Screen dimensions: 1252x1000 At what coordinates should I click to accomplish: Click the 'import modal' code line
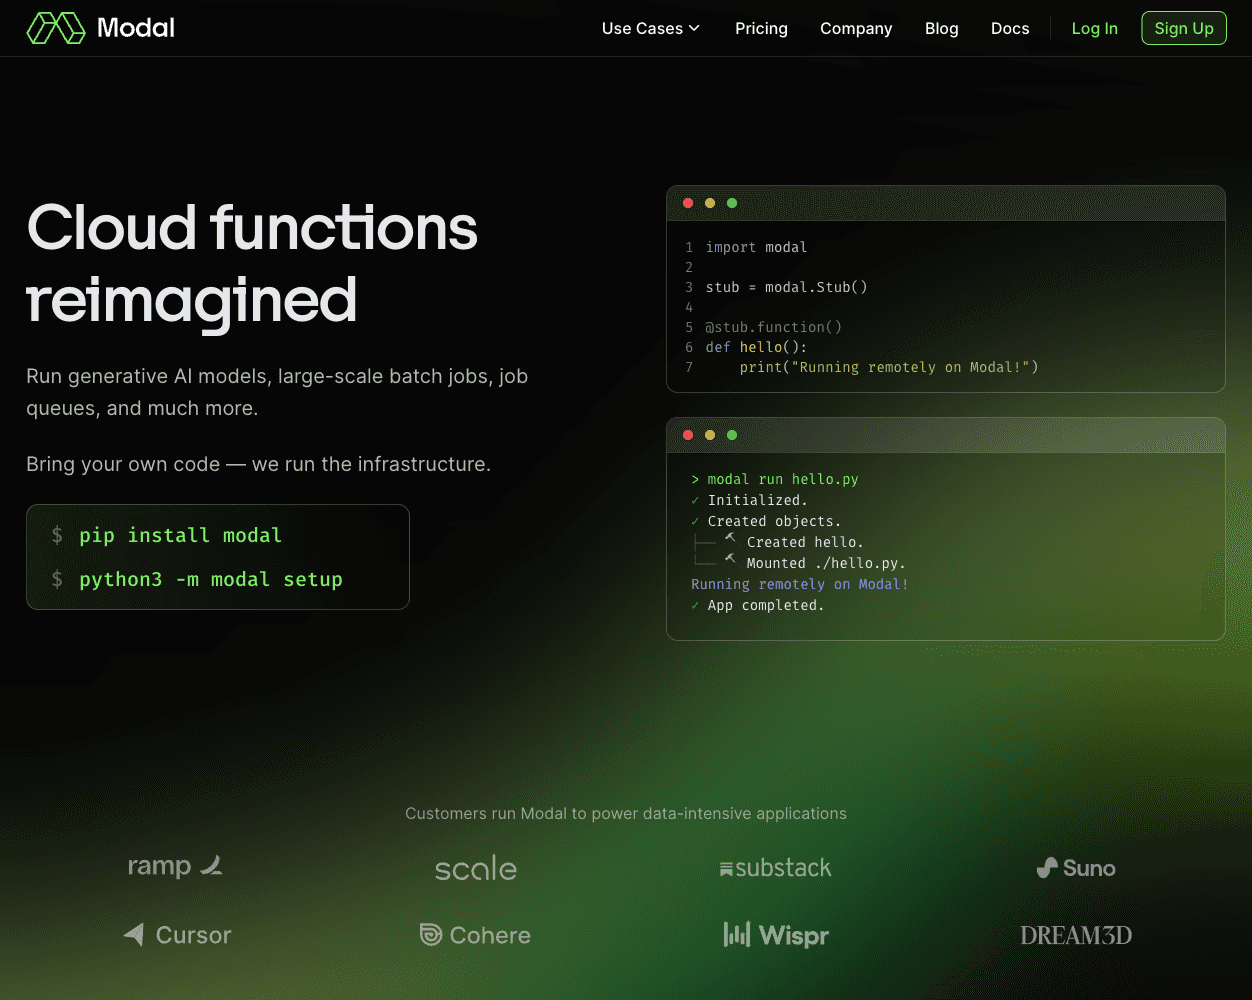click(x=756, y=247)
